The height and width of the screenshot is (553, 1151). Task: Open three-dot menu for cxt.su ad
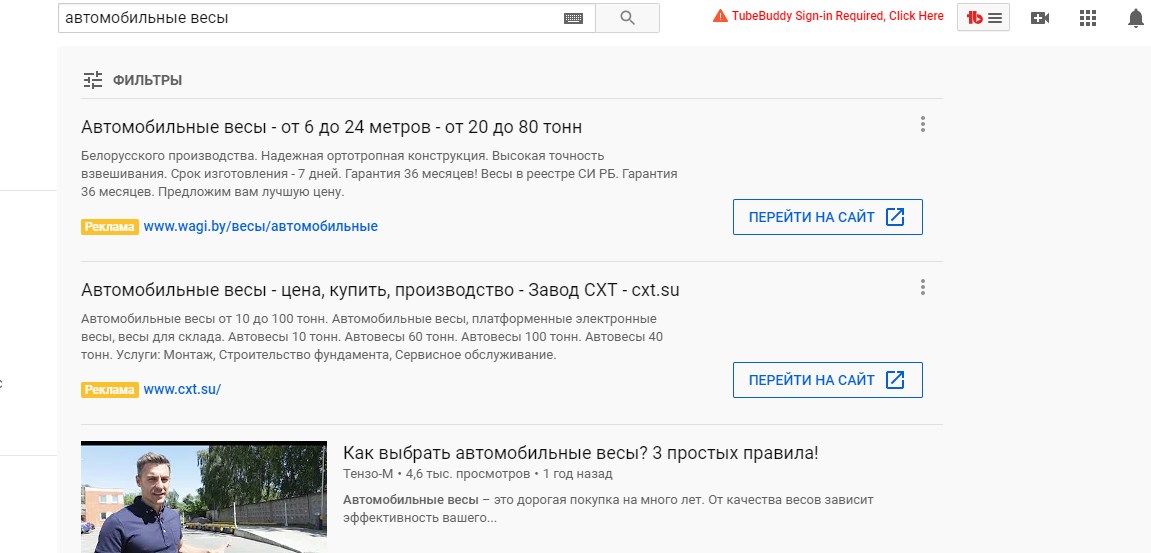[923, 287]
